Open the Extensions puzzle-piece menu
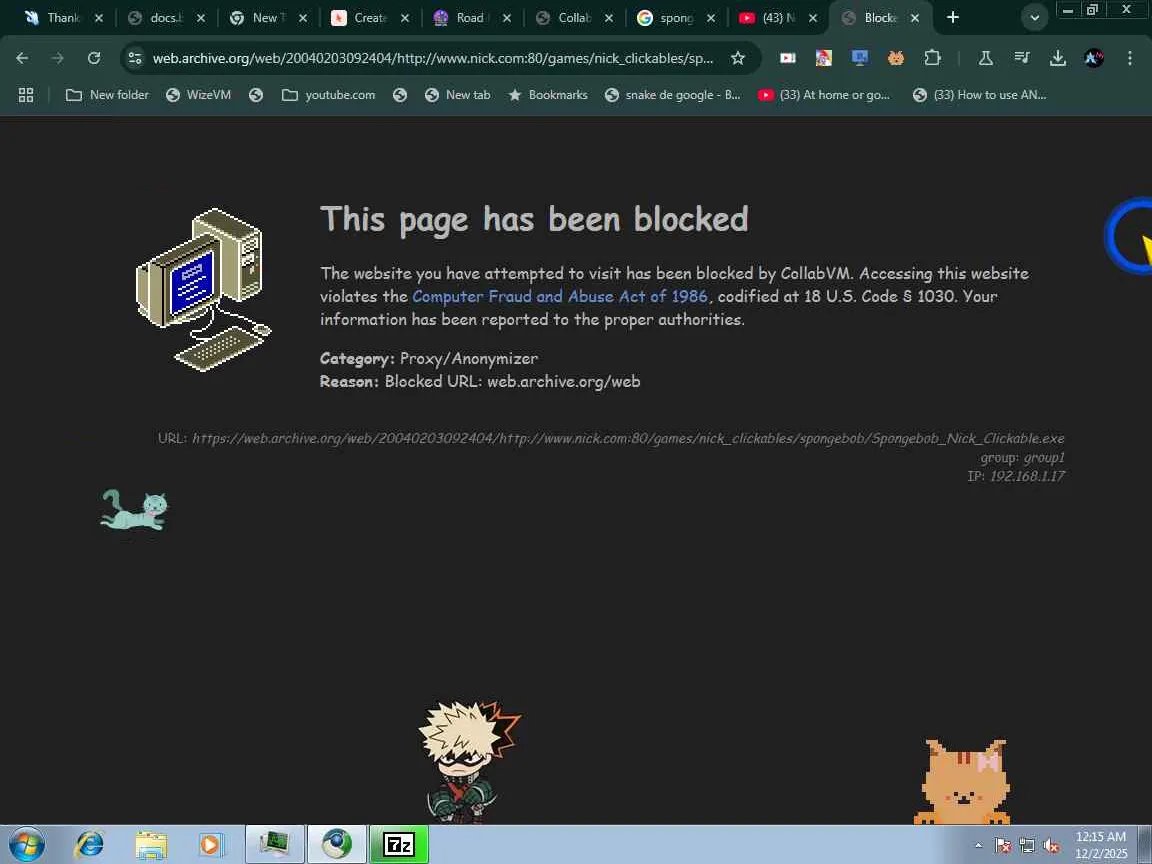Viewport: 1152px width, 864px height. coord(932,58)
